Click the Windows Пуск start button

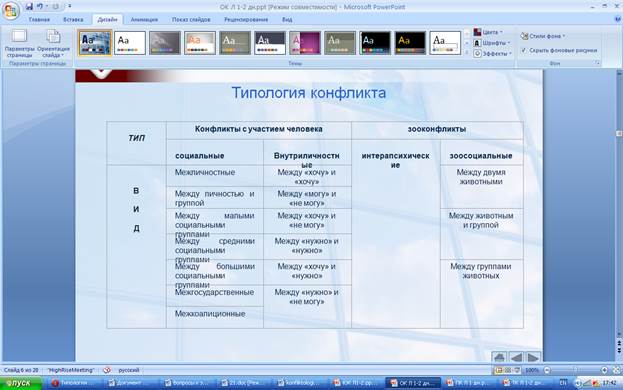point(21,383)
